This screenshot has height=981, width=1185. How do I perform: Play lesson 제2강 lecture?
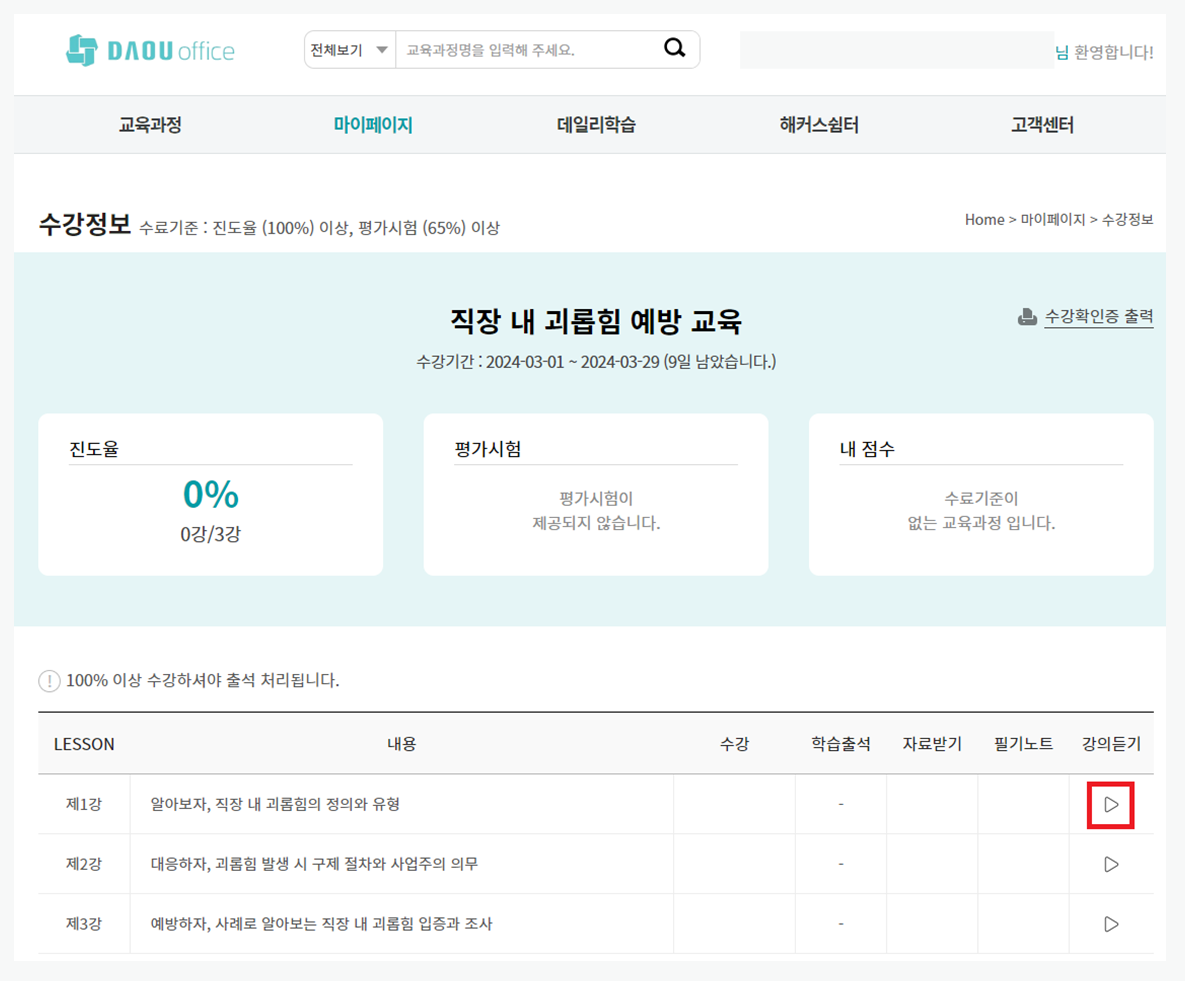1110,864
